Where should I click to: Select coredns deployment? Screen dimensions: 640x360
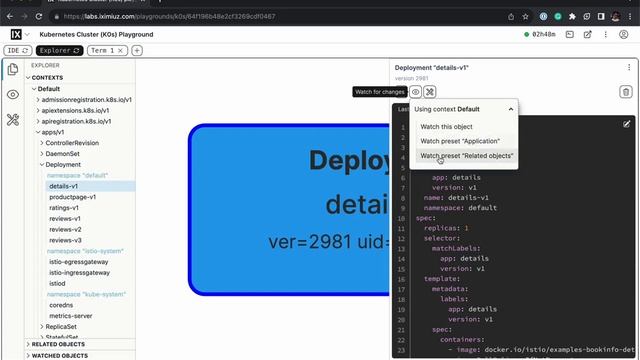61,305
